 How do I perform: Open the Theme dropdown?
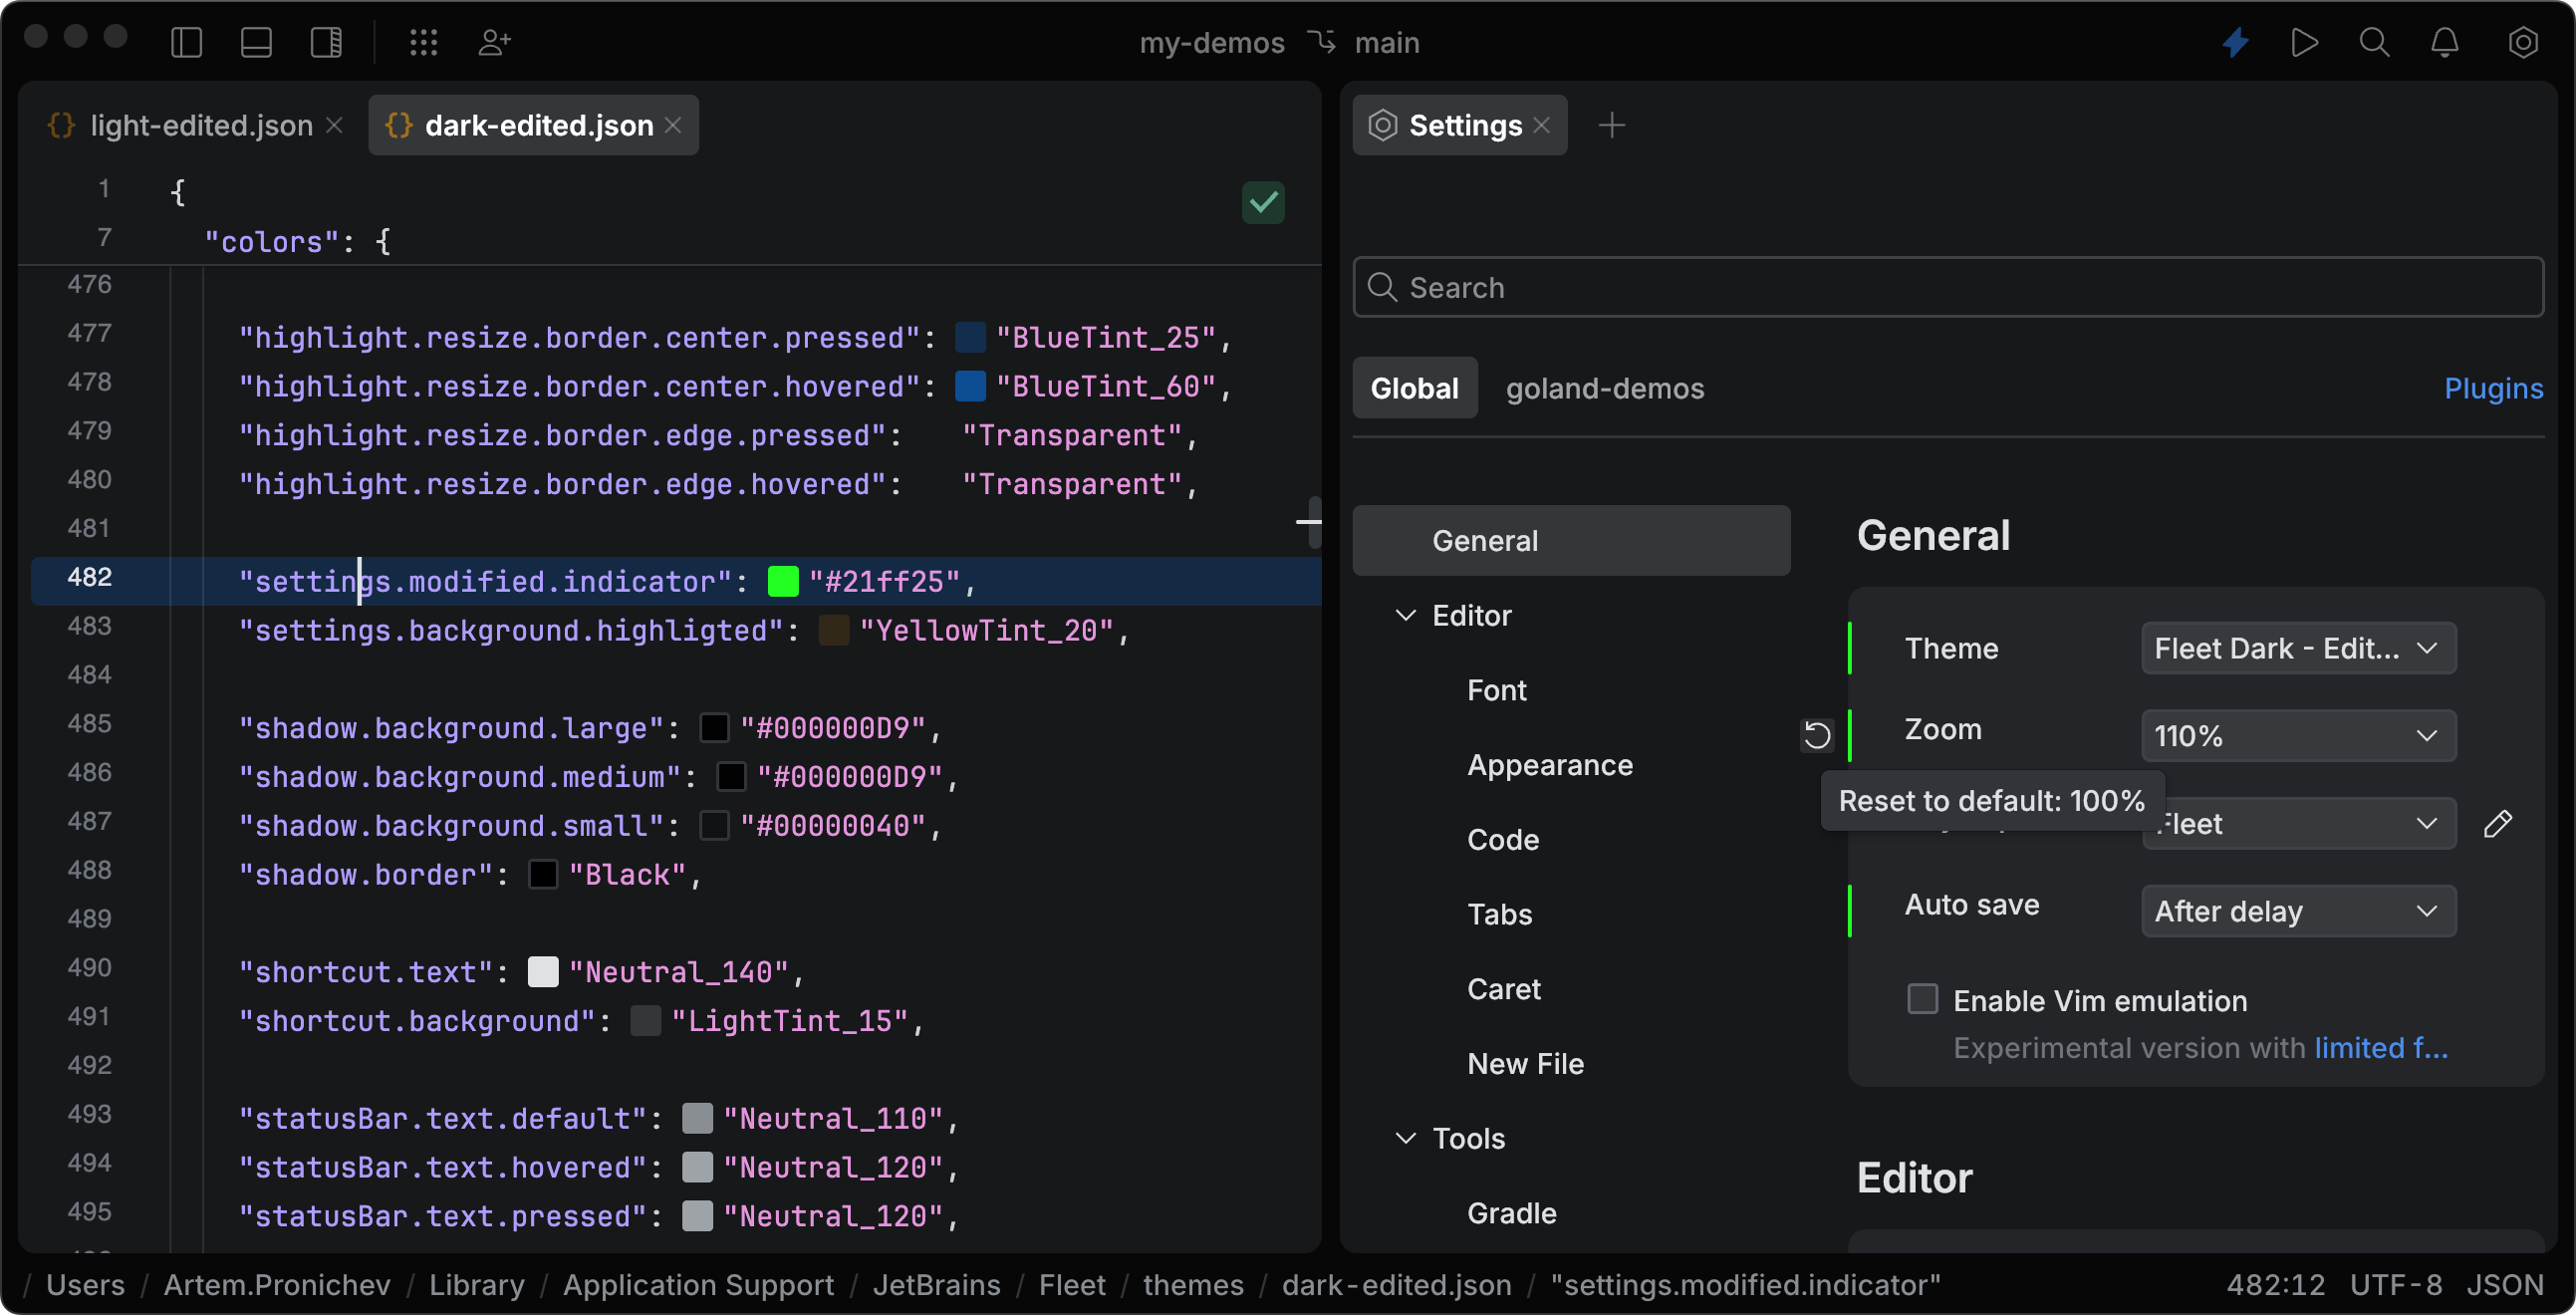coord(2296,647)
